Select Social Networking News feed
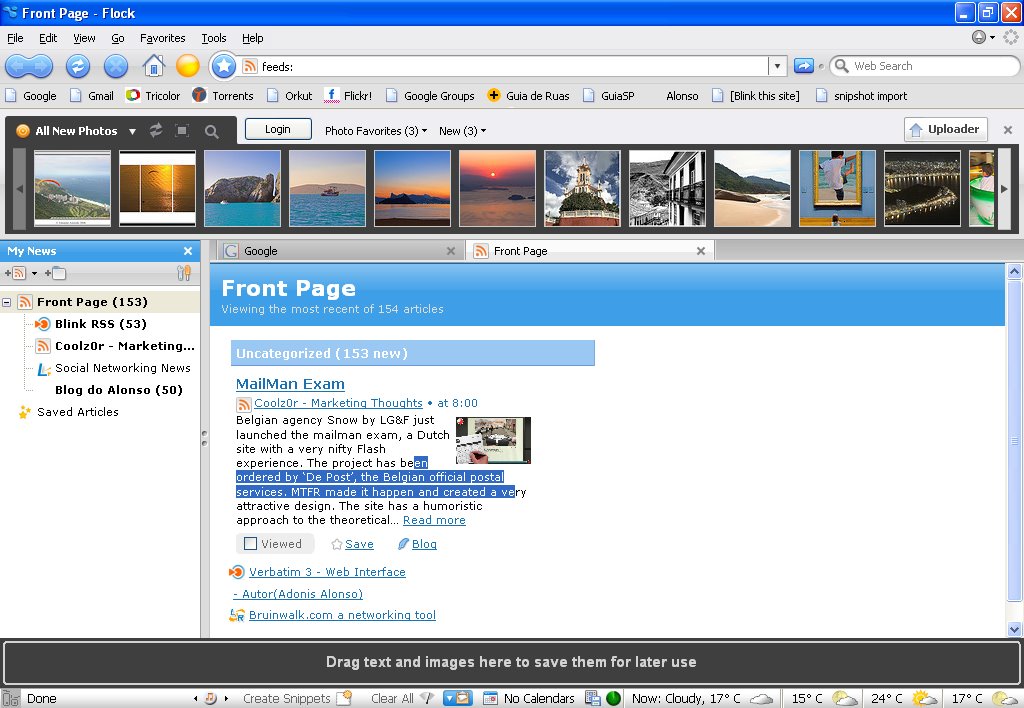 tap(123, 368)
